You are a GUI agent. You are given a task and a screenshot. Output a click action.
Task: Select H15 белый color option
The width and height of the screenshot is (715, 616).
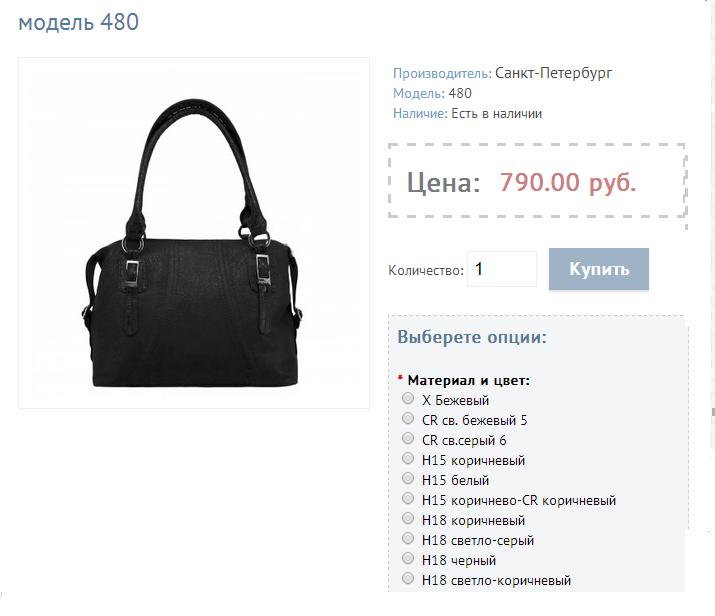point(408,478)
